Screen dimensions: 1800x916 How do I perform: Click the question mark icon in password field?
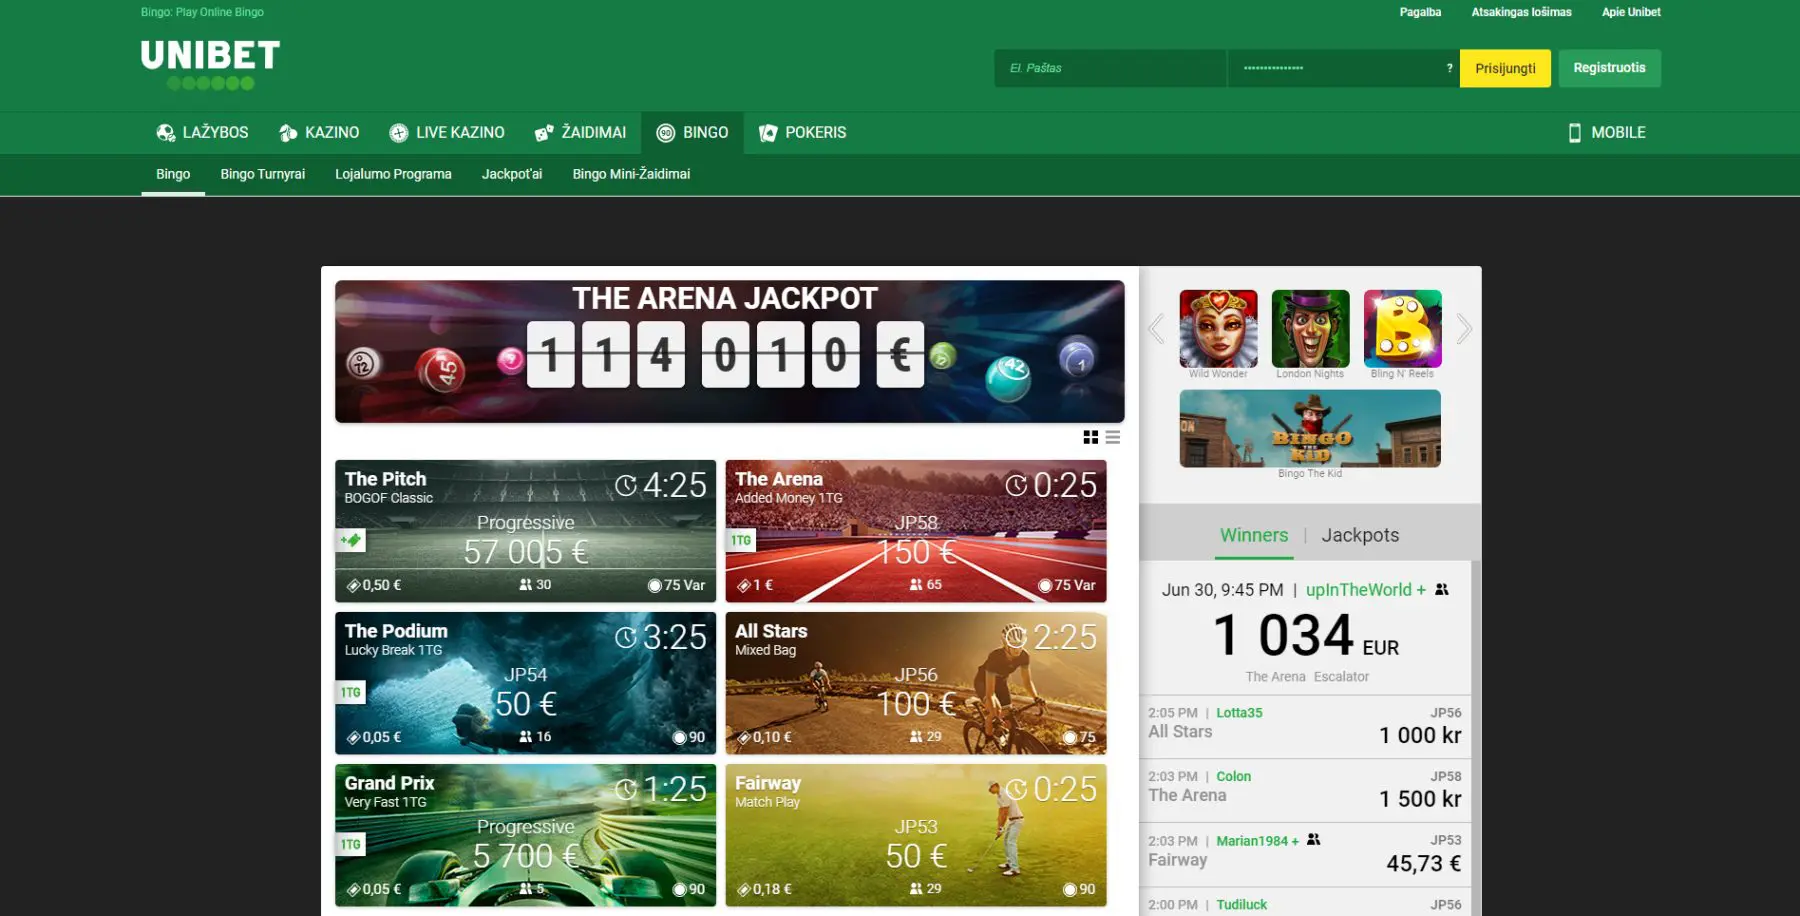[x=1450, y=68]
